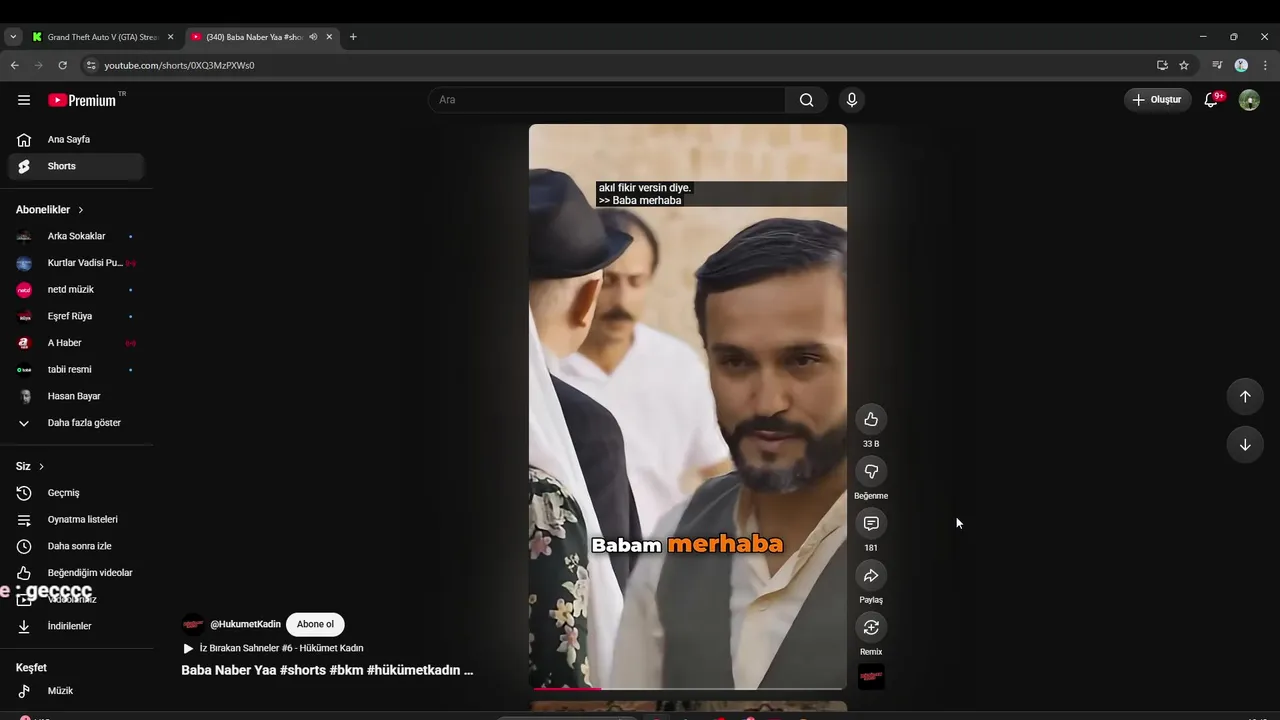The height and width of the screenshot is (720, 1280).
Task: Open Eşref Rüya channel
Action: tap(76, 316)
